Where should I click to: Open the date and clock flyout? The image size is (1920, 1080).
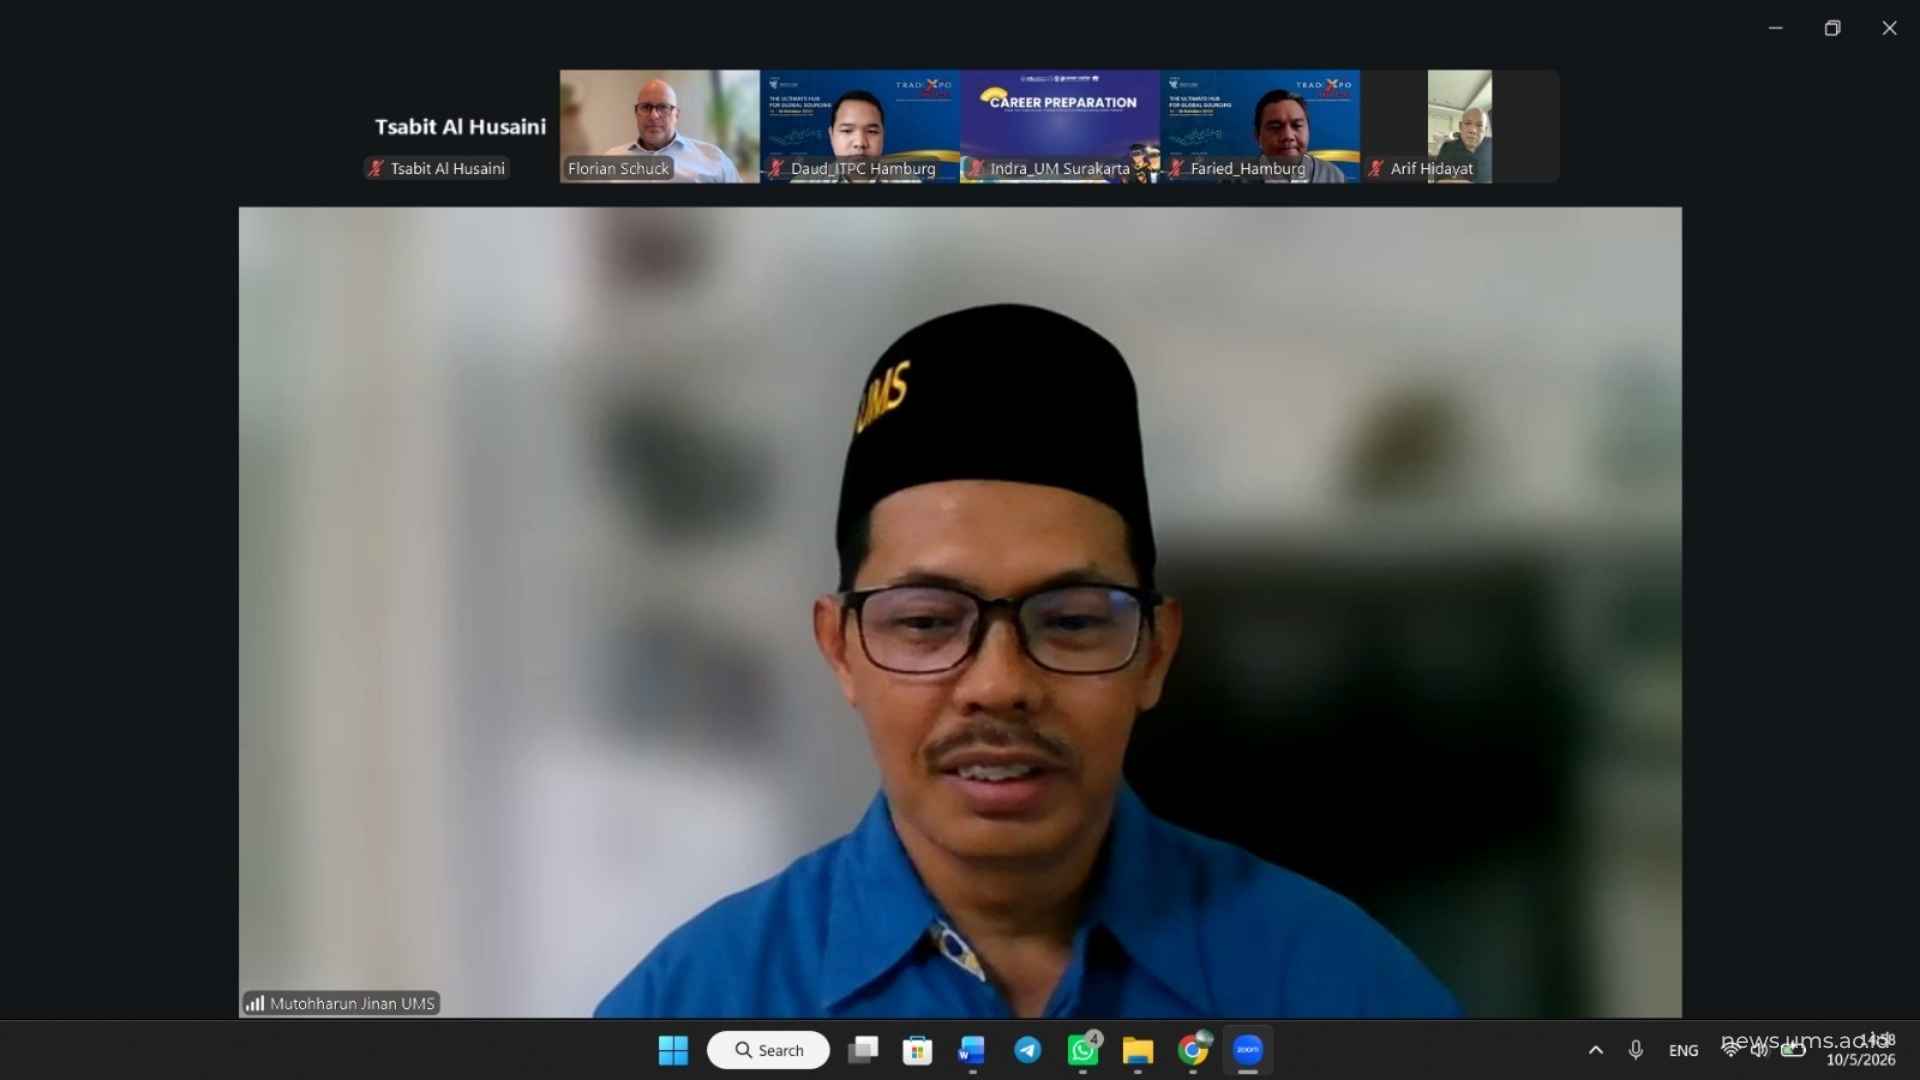tap(1861, 1050)
